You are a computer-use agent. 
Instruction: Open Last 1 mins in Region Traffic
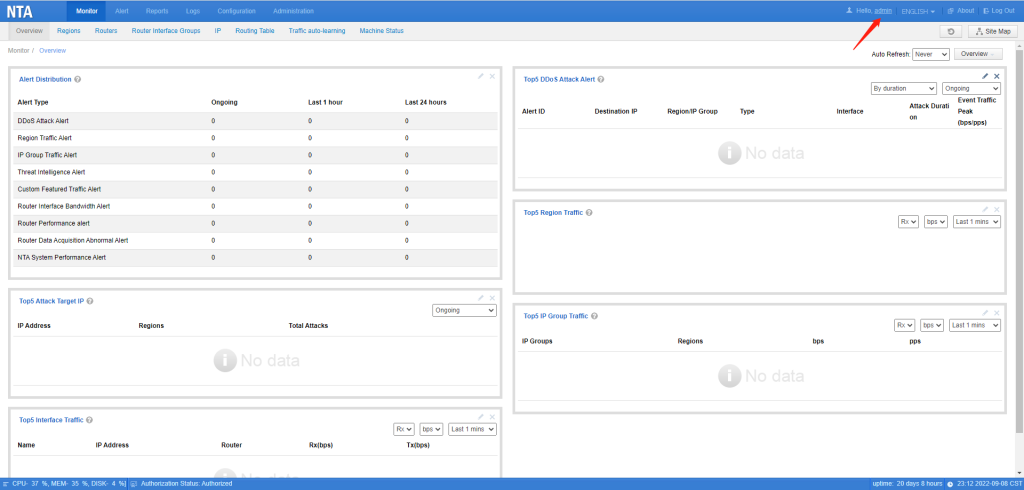[x=976, y=222]
